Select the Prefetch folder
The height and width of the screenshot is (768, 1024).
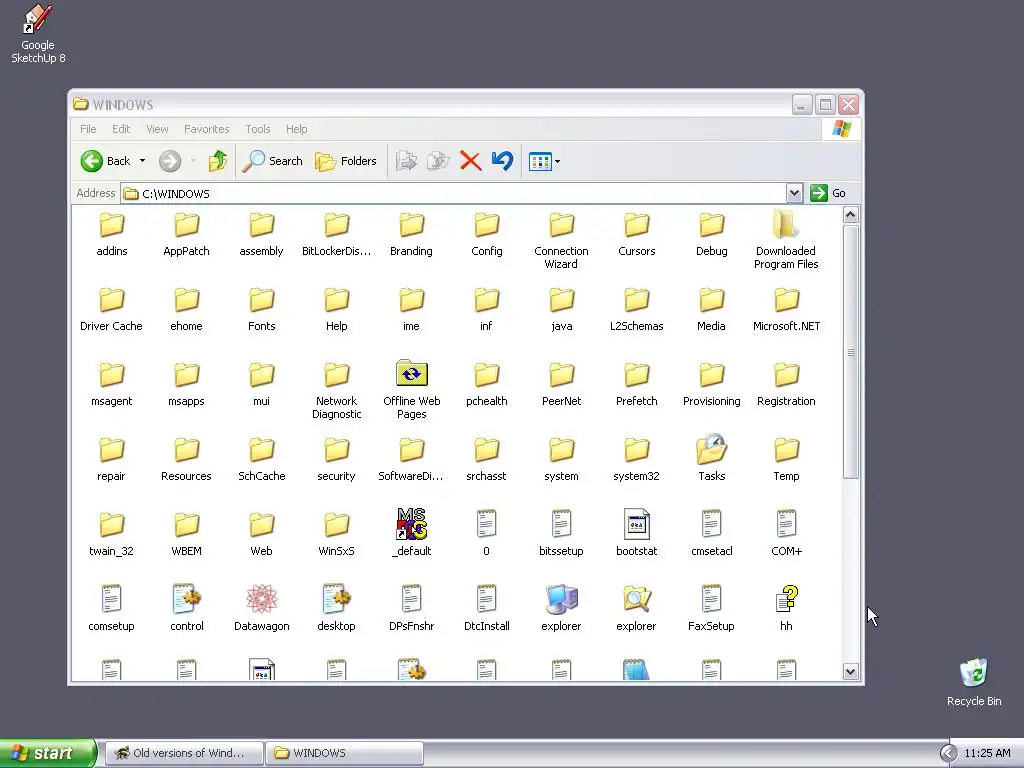pos(637,385)
